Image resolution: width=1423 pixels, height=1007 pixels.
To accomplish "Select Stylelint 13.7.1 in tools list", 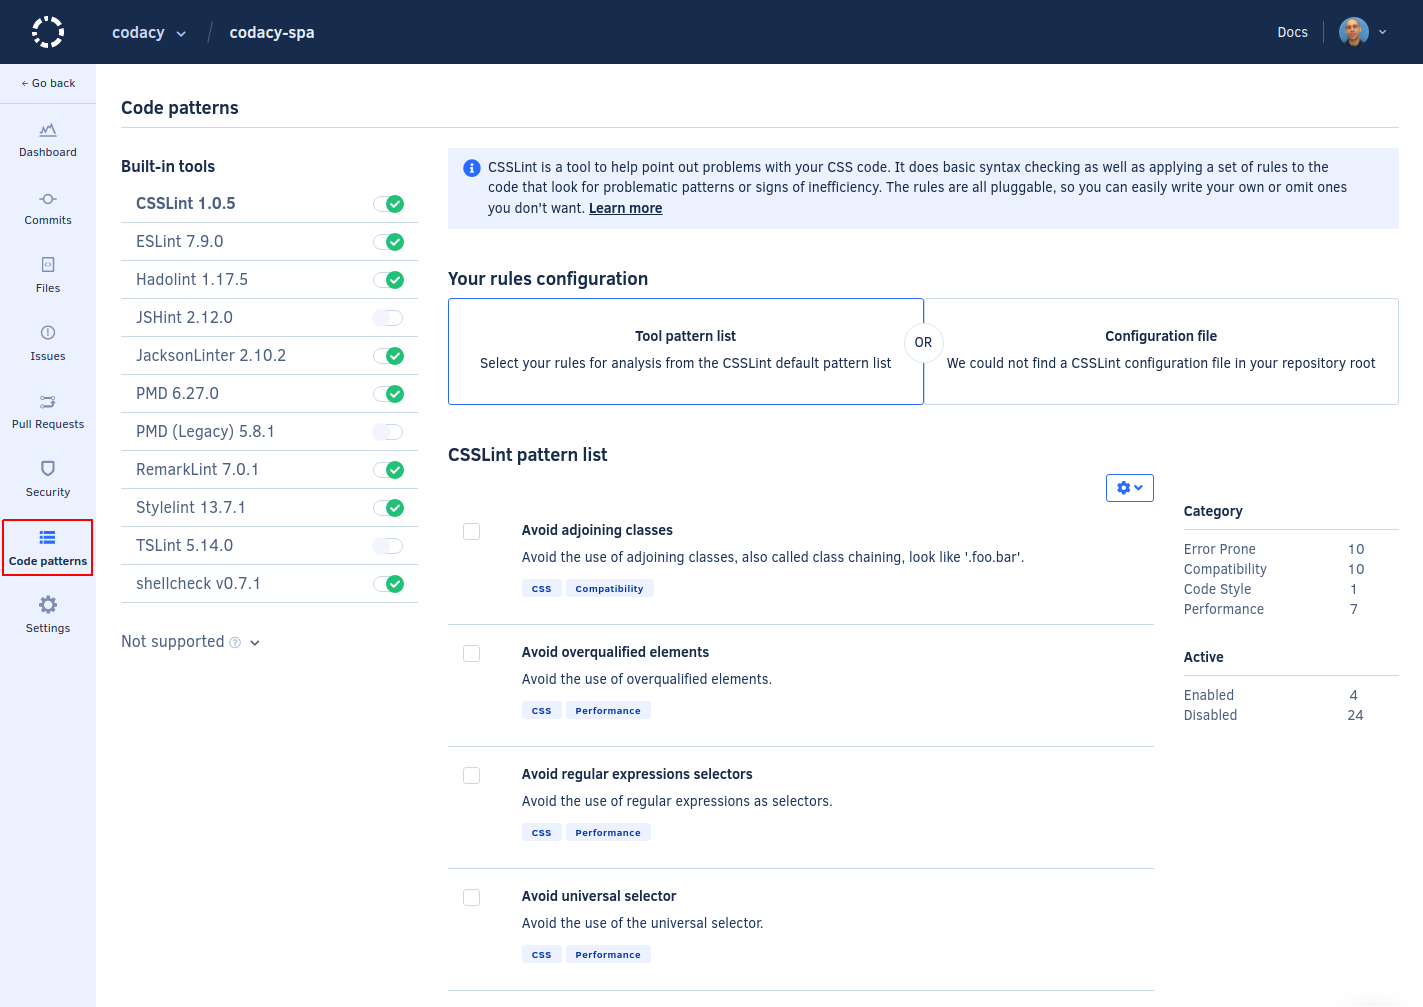I will click(x=191, y=508).
